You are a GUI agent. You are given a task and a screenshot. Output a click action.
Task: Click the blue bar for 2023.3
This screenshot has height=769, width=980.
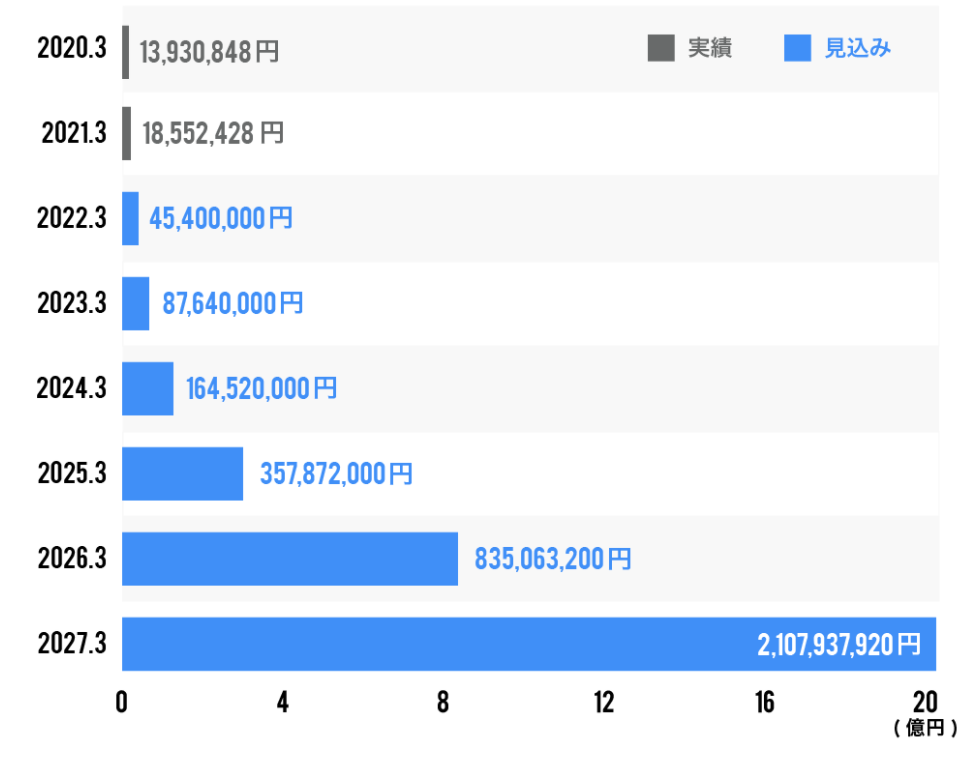pyautogui.click(x=136, y=303)
